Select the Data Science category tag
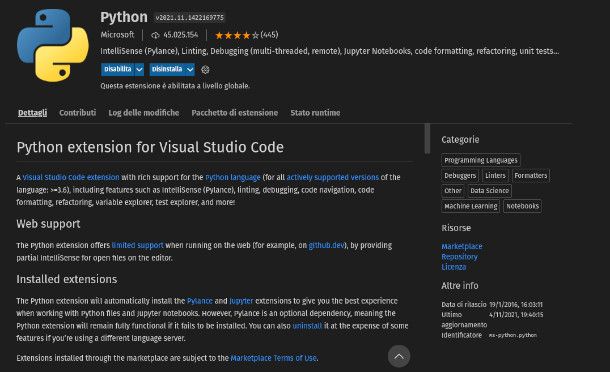Image resolution: width=610 pixels, height=372 pixels. 489,191
